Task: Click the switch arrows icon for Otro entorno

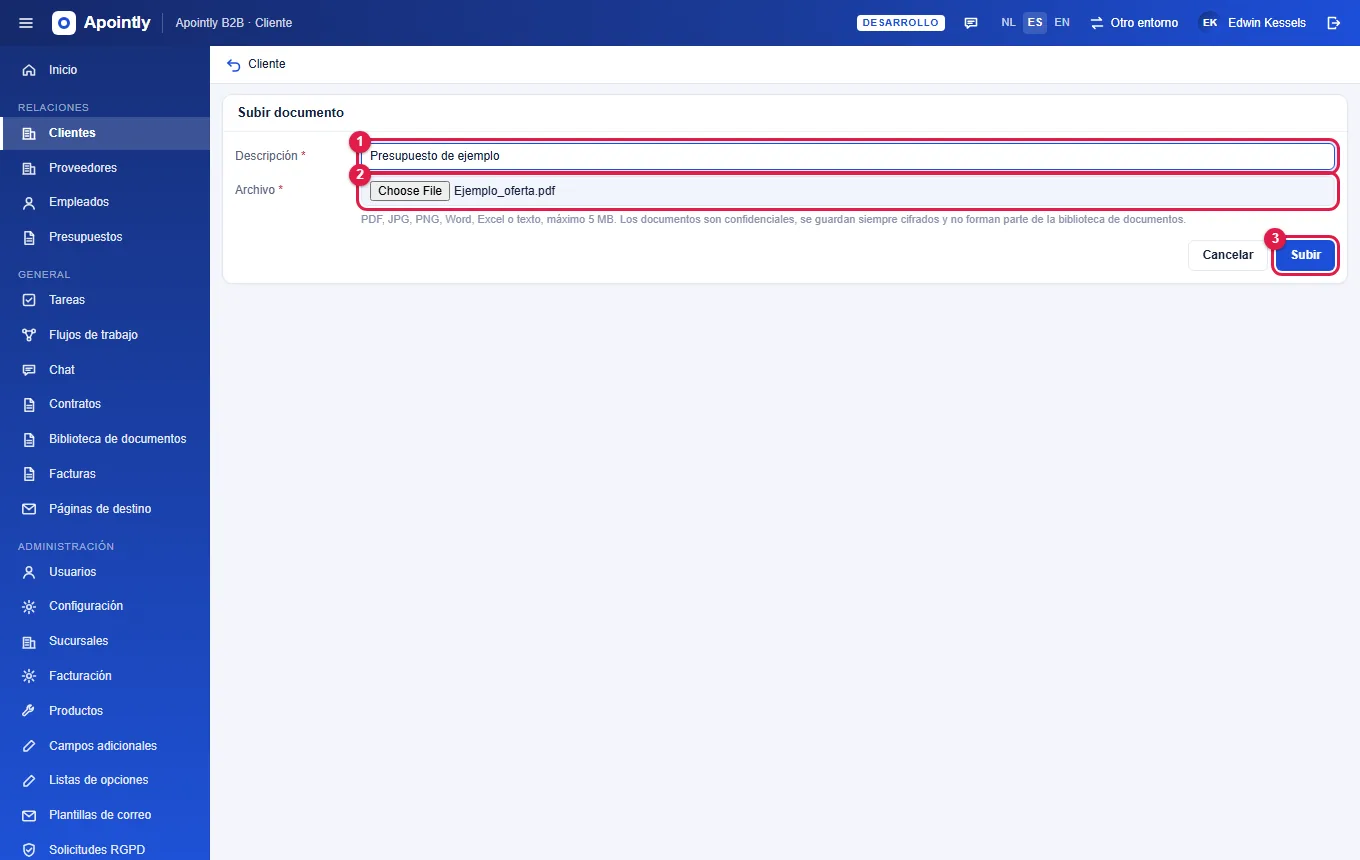Action: click(x=1096, y=23)
